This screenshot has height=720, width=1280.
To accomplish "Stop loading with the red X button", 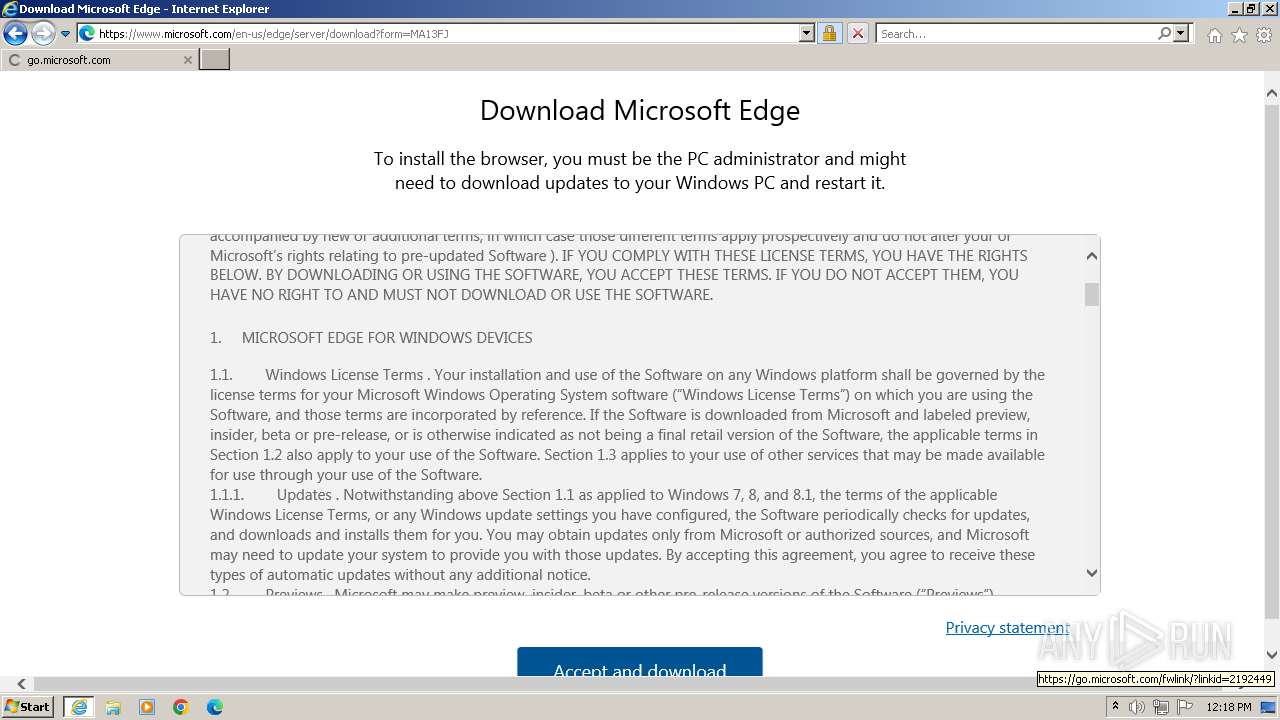I will pos(857,33).
